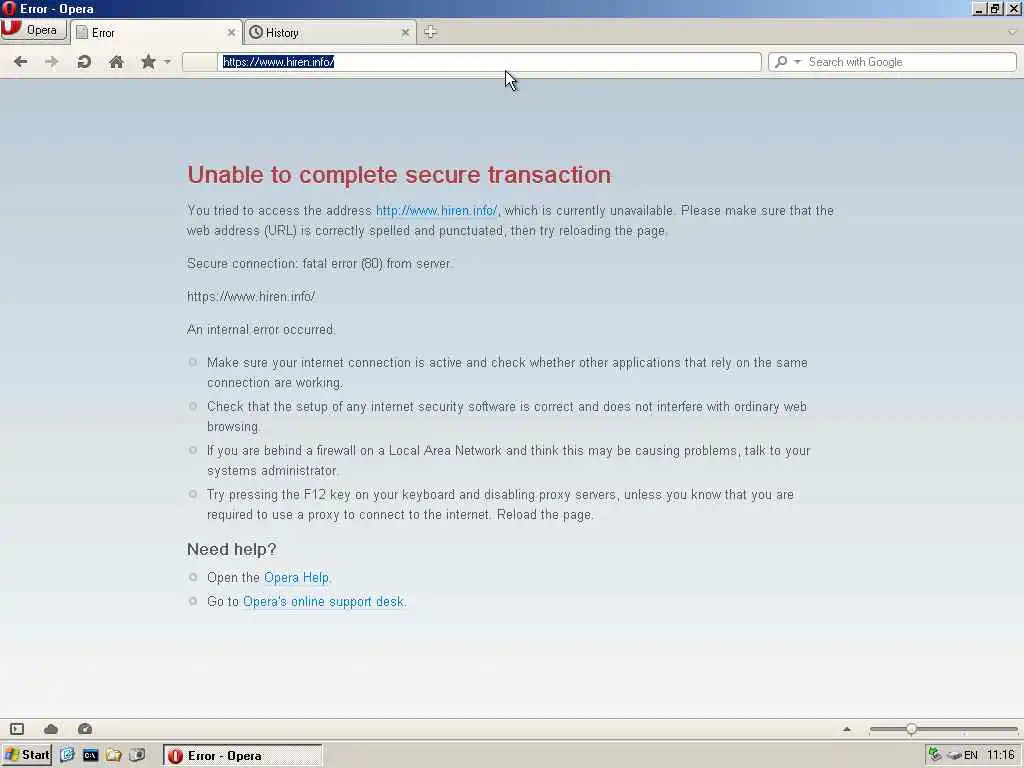Close the History tab
The width and height of the screenshot is (1024, 768).
click(x=405, y=33)
